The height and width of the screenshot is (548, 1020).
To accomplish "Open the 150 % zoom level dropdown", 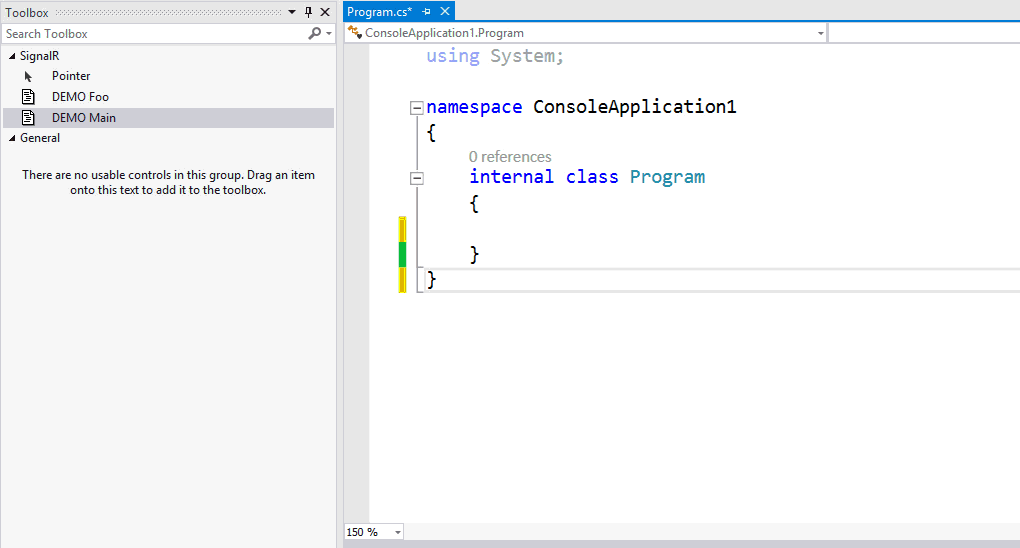I will click(x=397, y=532).
